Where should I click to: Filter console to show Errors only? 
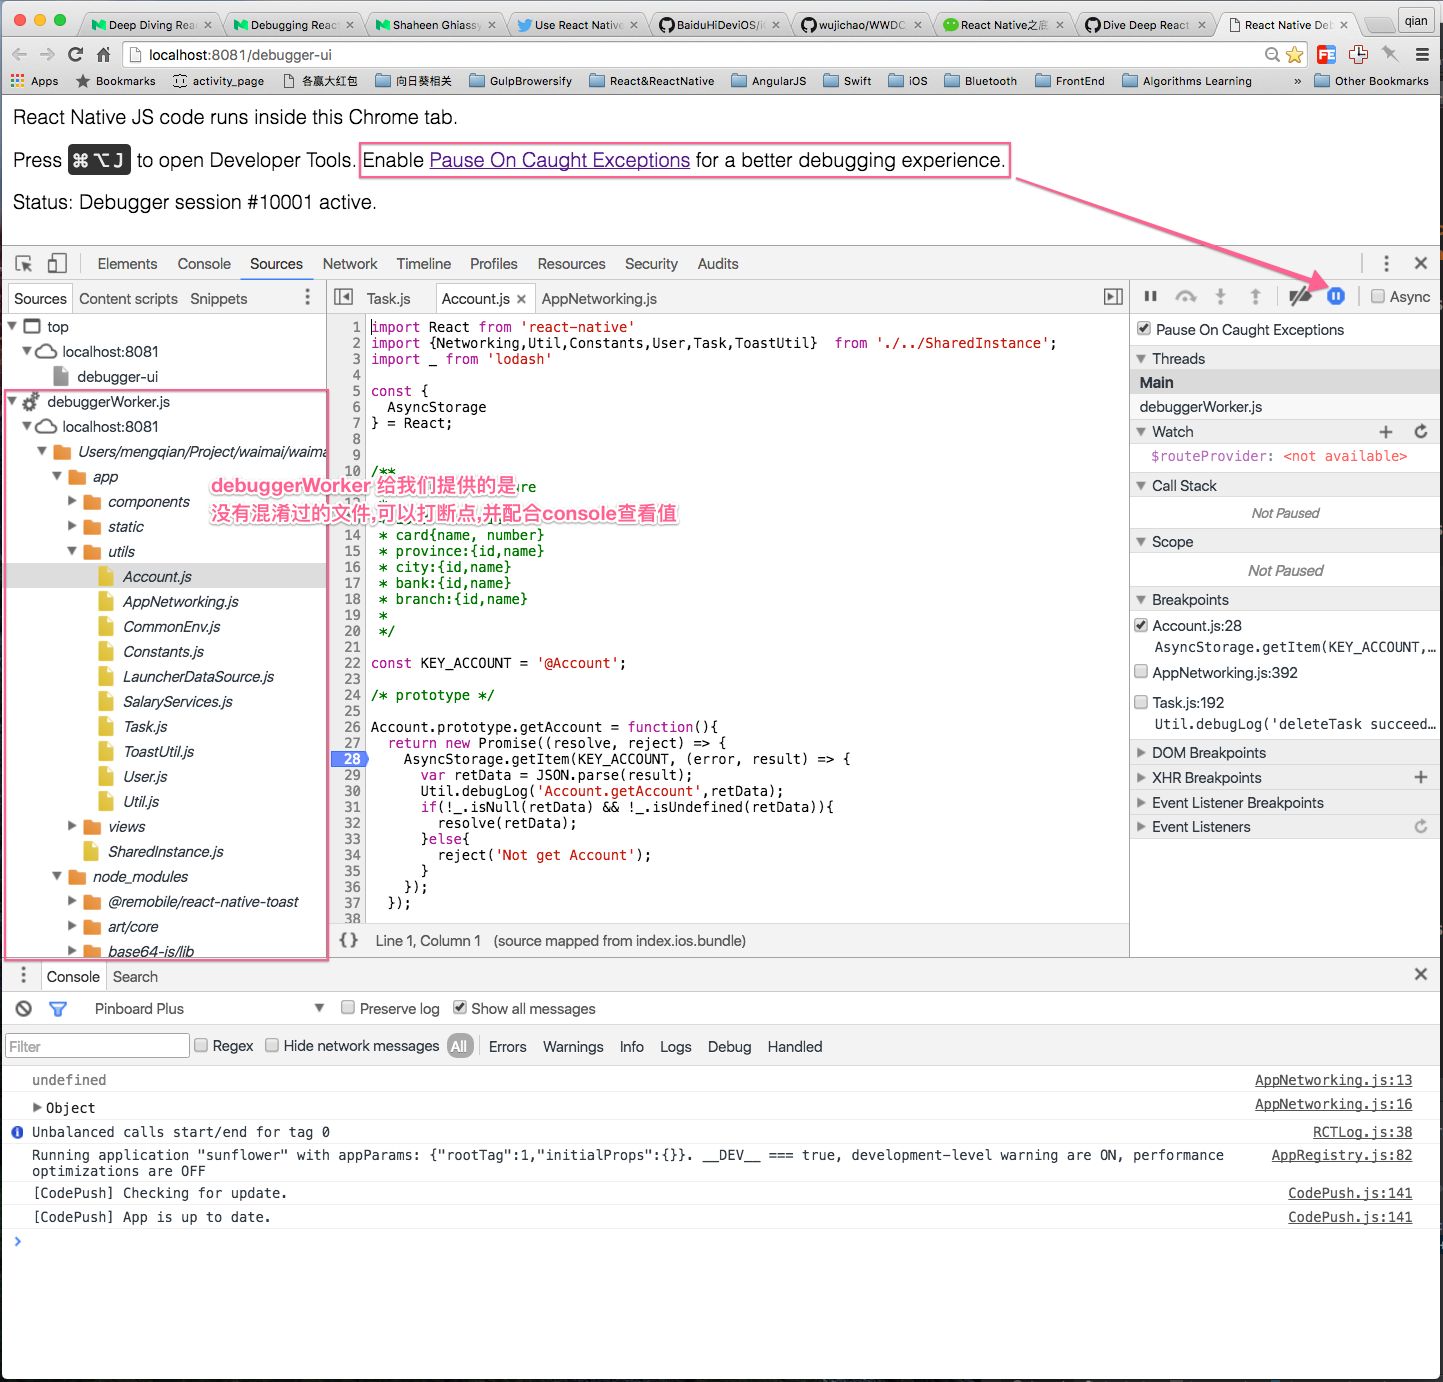click(x=507, y=1046)
